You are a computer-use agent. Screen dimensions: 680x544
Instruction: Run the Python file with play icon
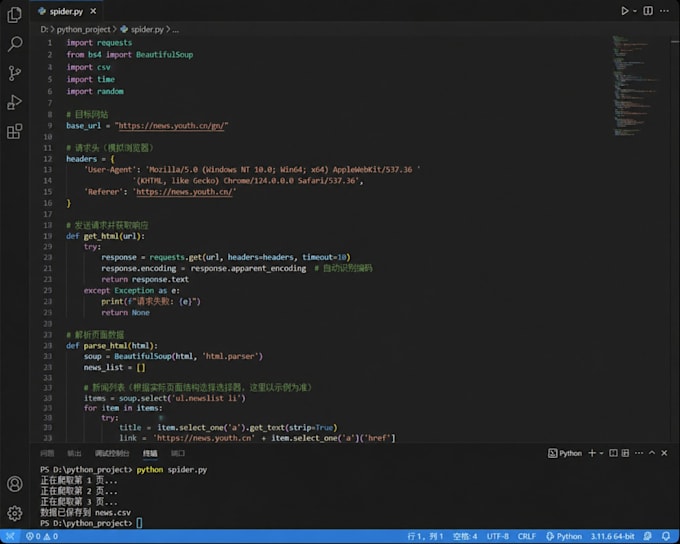(624, 11)
